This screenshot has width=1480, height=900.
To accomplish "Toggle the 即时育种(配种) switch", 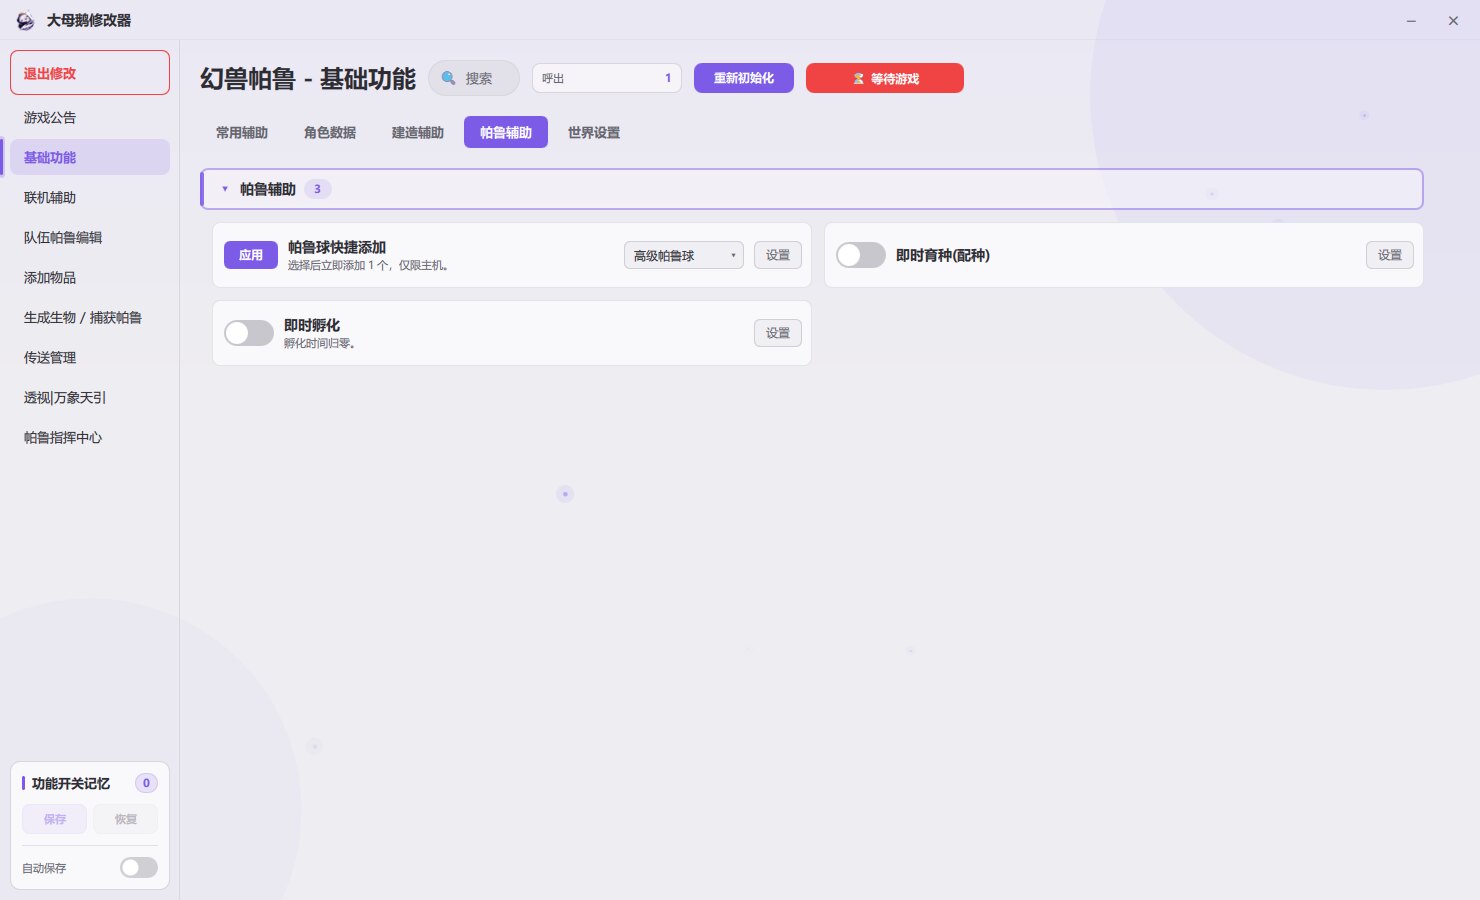I will (861, 255).
